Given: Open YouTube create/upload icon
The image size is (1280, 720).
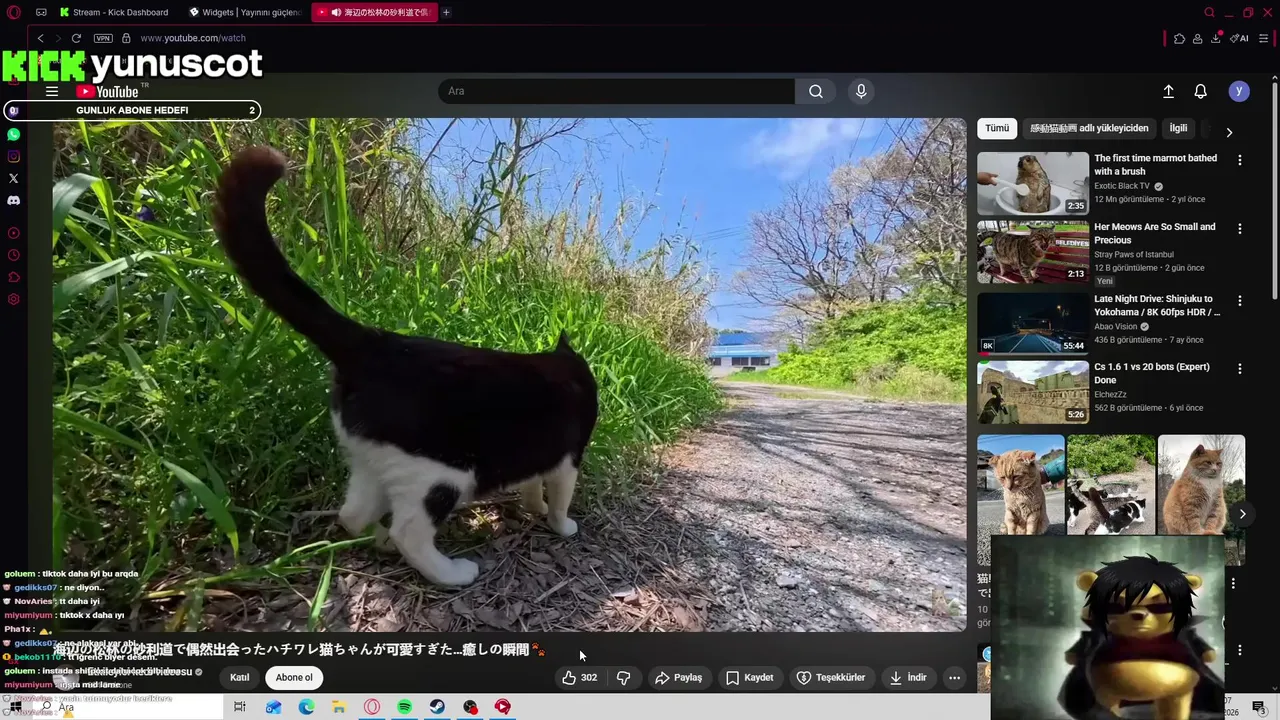Looking at the screenshot, I should tap(1168, 91).
